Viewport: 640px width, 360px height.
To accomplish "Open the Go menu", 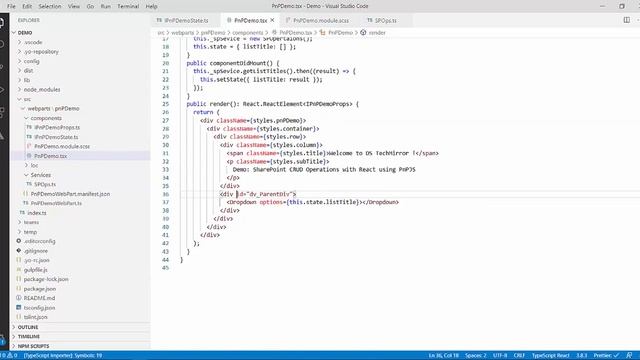I will (x=90, y=6).
